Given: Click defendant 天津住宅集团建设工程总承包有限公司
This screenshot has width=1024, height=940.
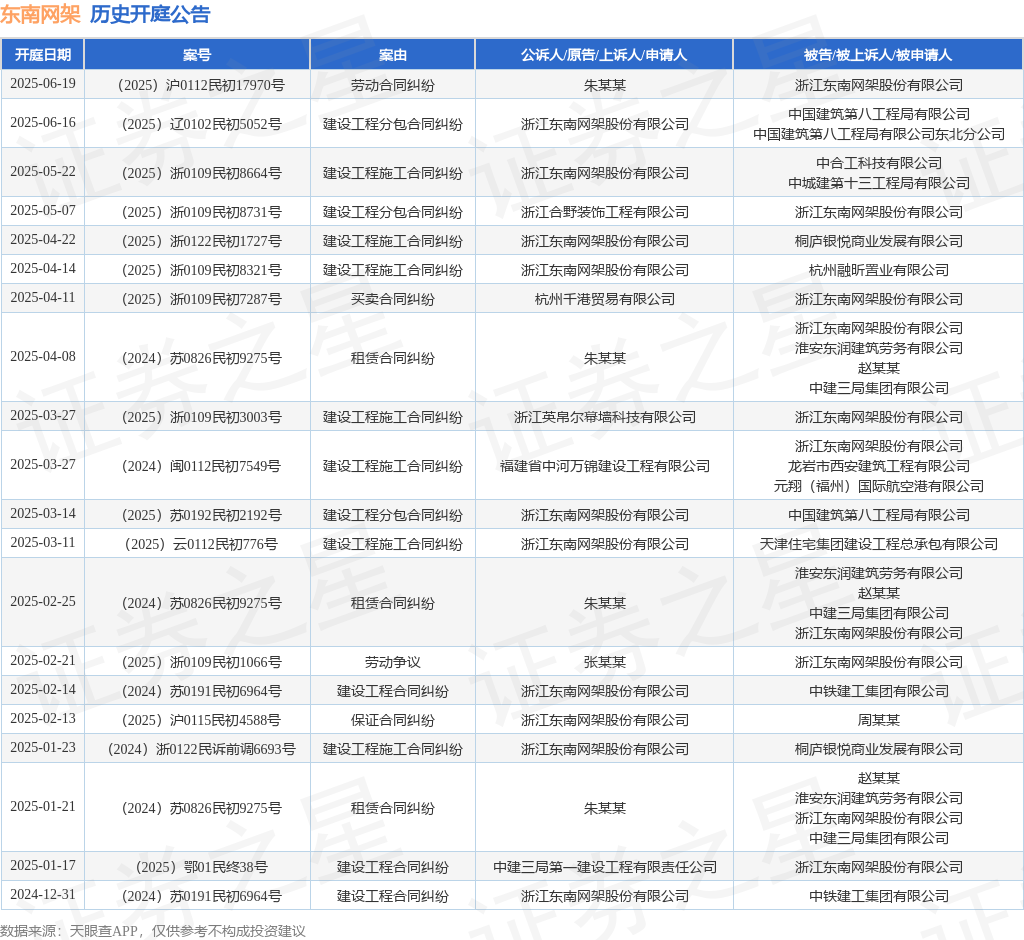Looking at the screenshot, I should [x=878, y=544].
